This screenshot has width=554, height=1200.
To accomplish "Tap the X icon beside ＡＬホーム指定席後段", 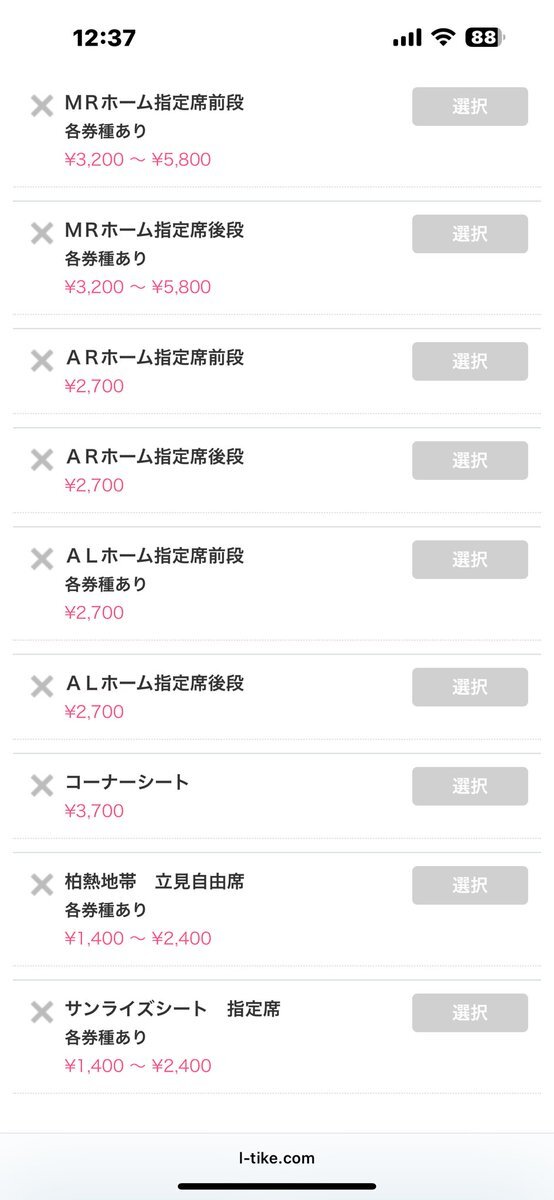I will 41,687.
